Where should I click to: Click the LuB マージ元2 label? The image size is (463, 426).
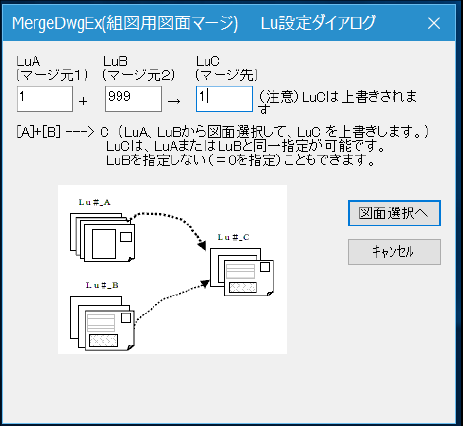pos(139,69)
